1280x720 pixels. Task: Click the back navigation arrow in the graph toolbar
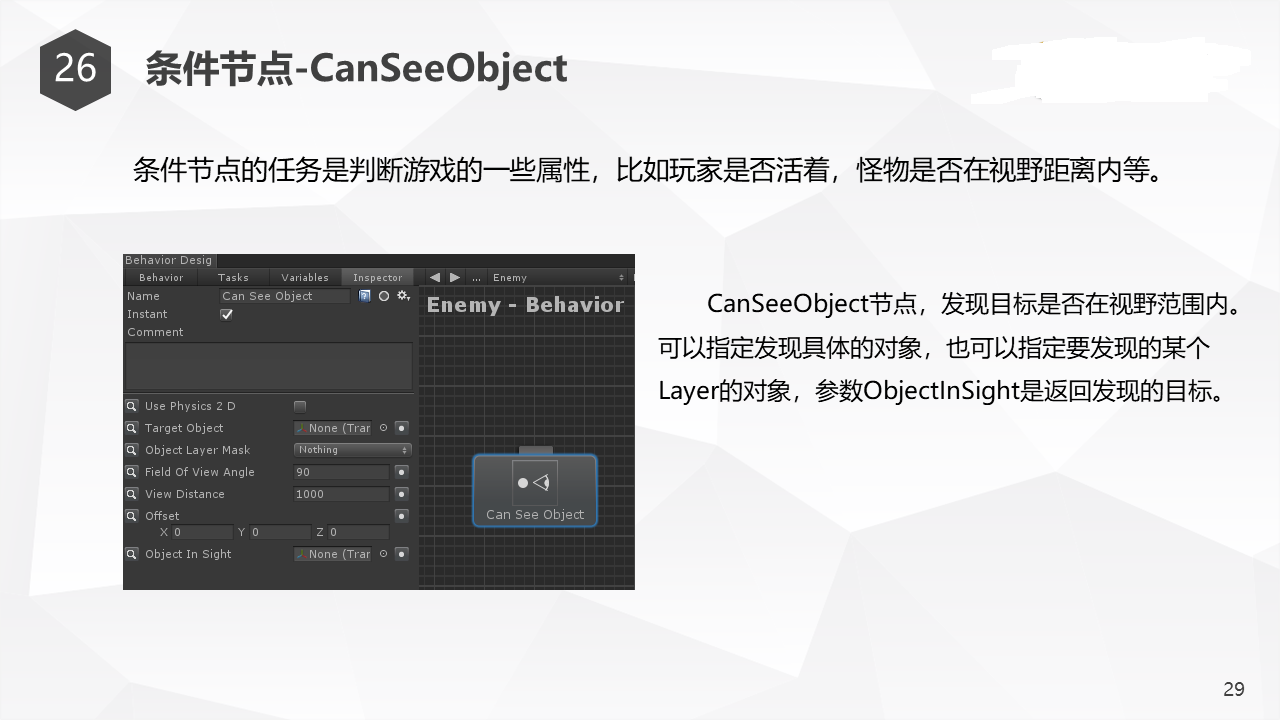[435, 277]
